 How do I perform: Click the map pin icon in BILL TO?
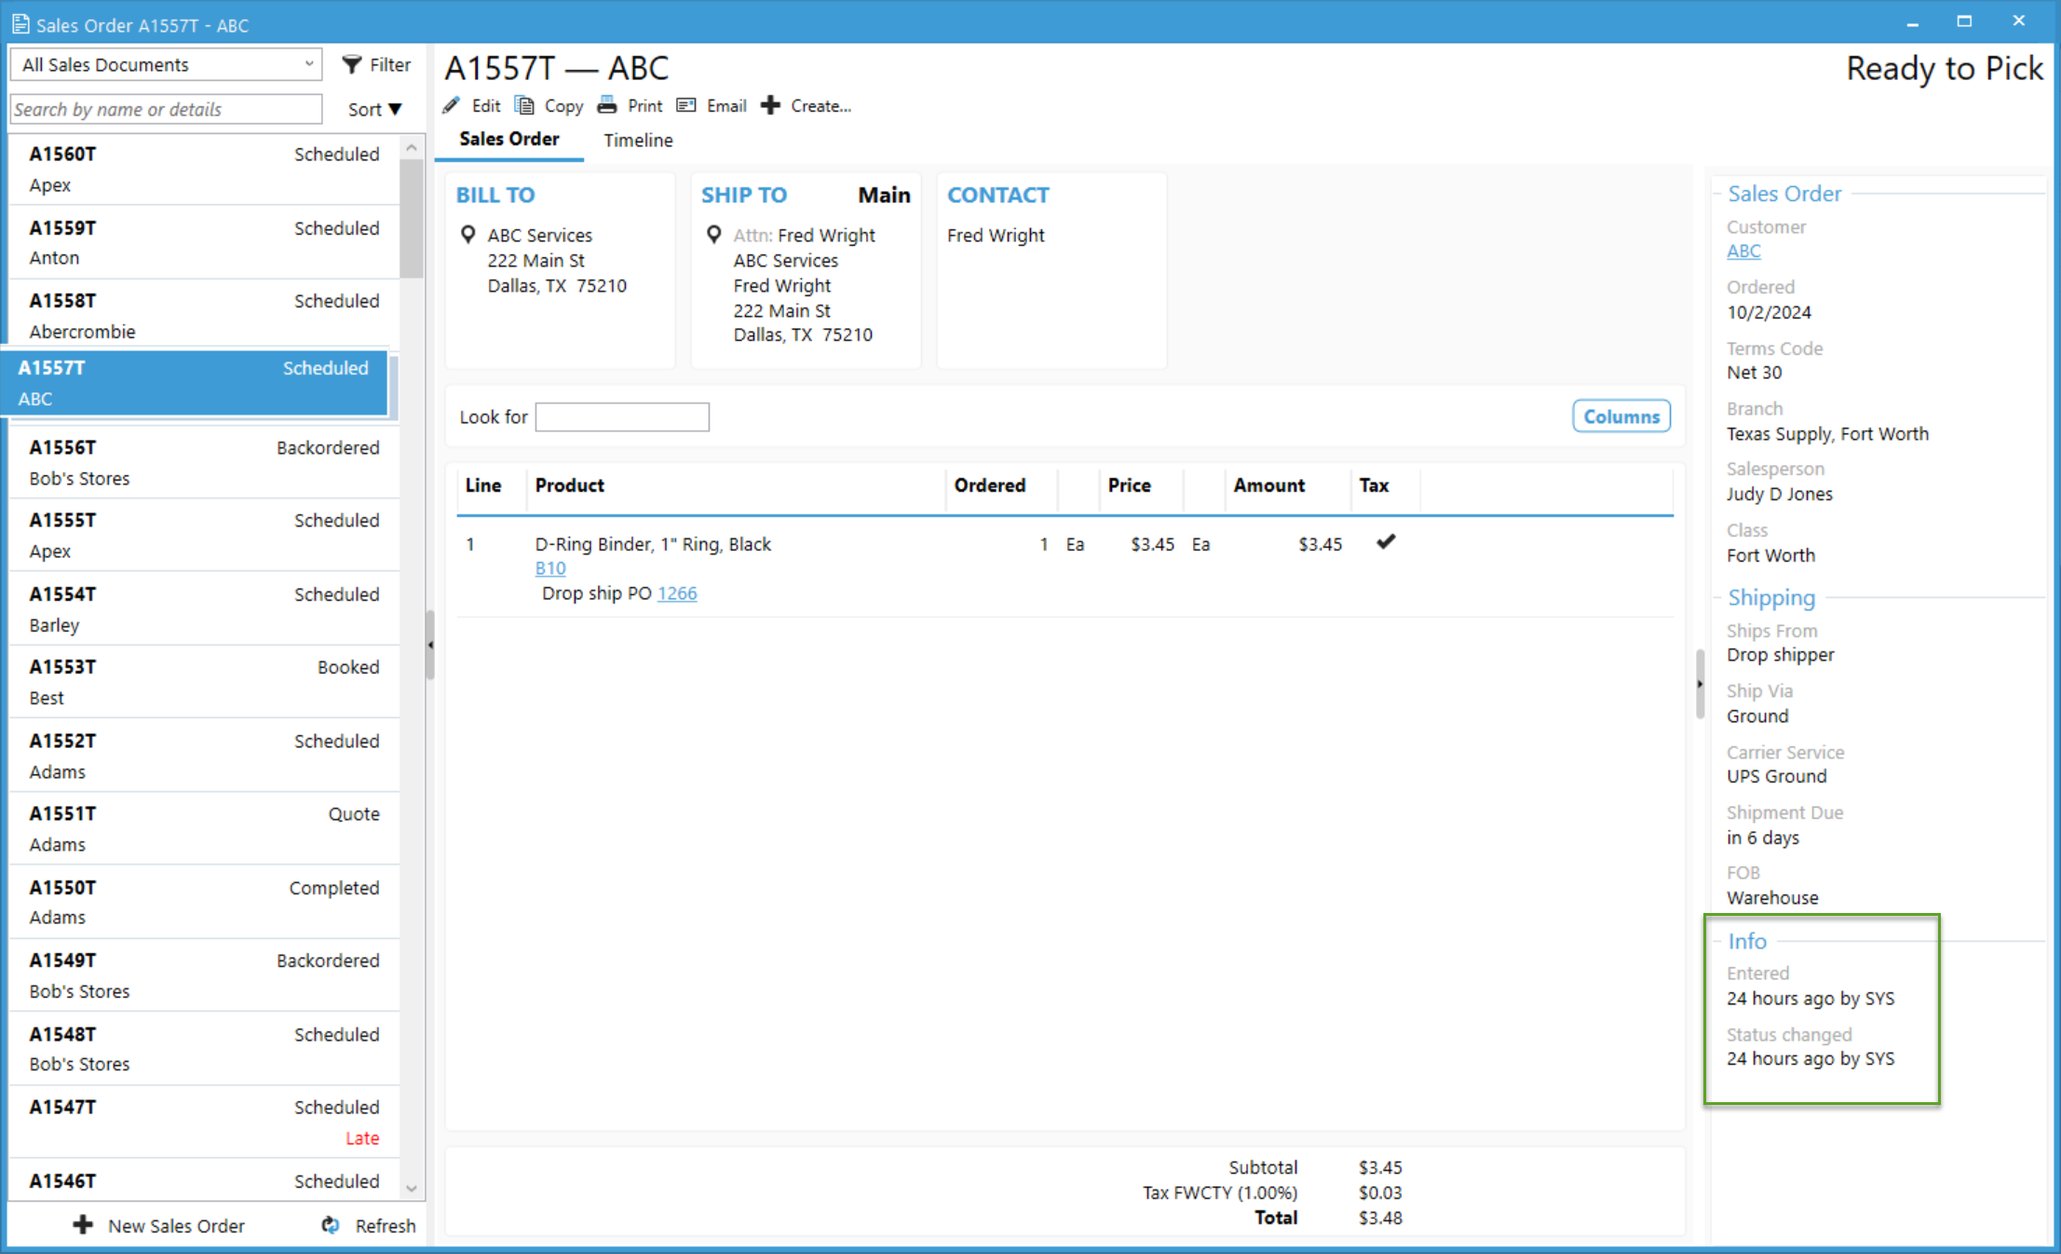click(468, 234)
